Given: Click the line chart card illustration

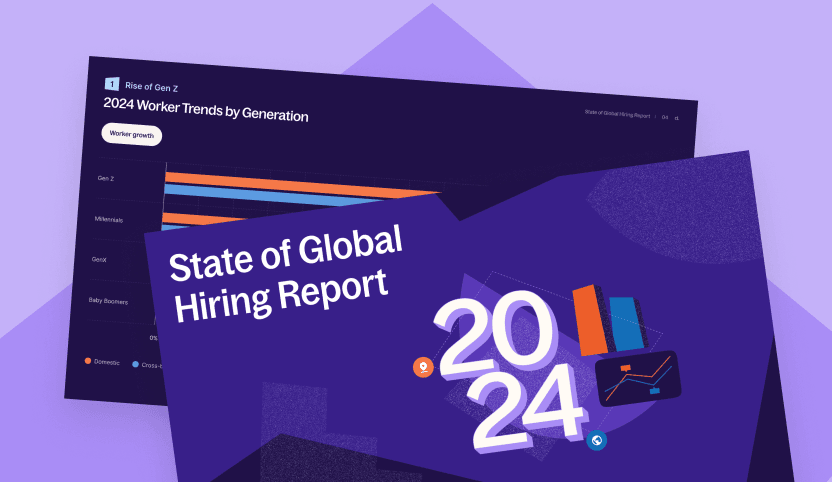Looking at the screenshot, I should tap(637, 378).
